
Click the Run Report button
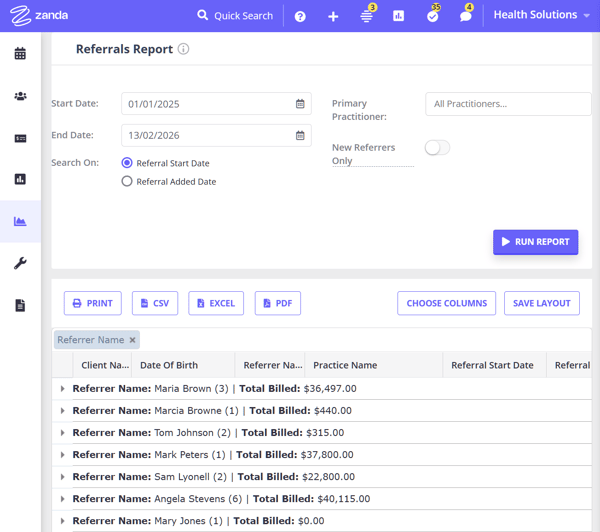(x=535, y=242)
